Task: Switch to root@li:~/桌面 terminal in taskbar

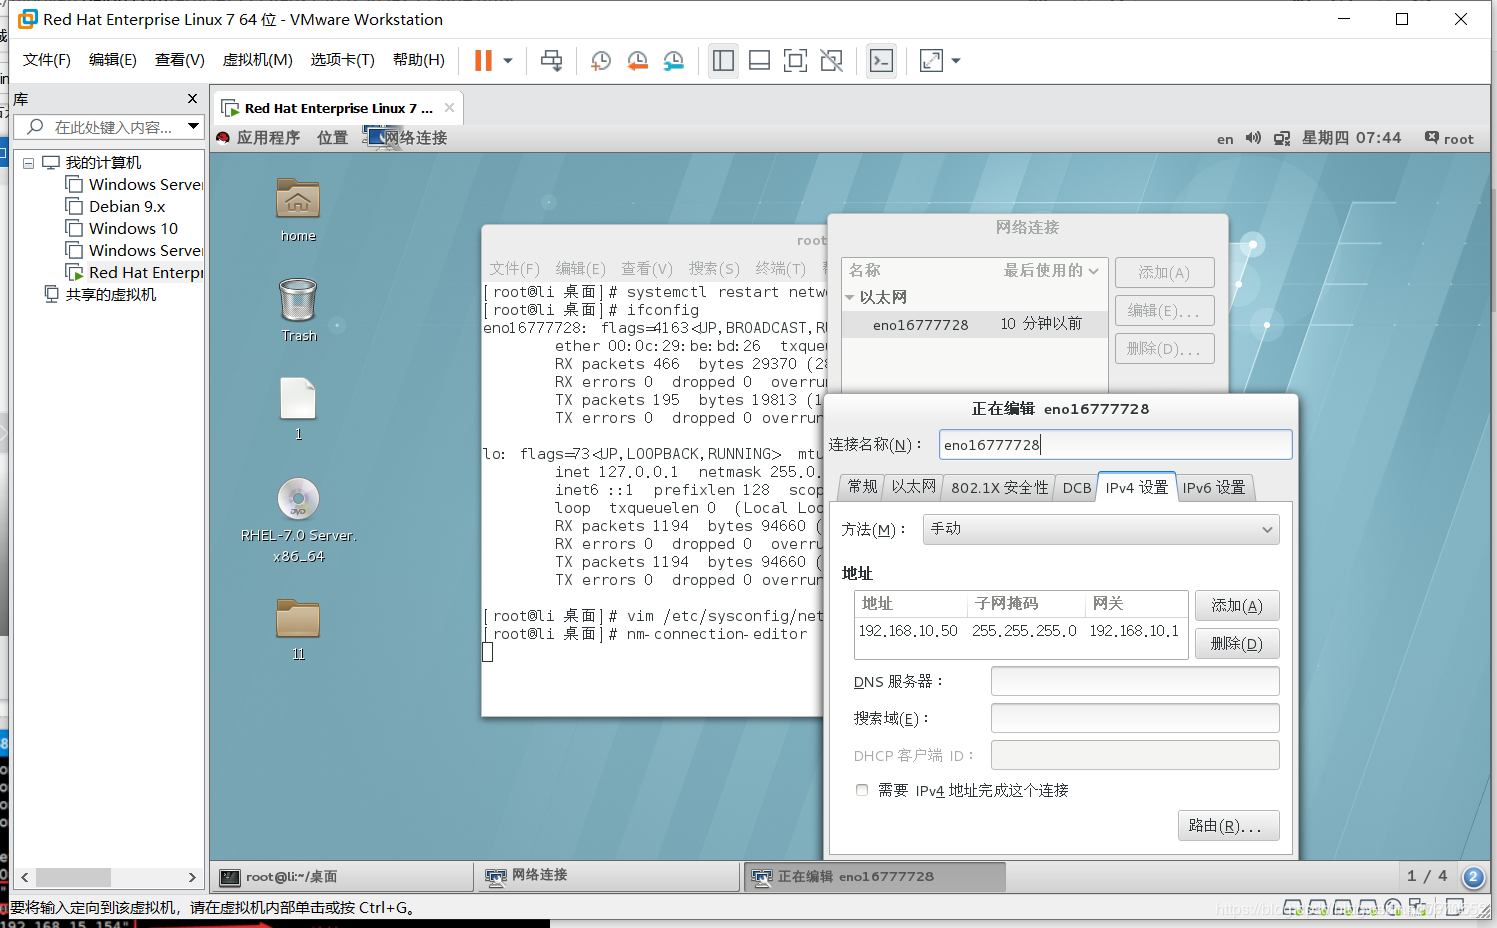Action: [342, 877]
